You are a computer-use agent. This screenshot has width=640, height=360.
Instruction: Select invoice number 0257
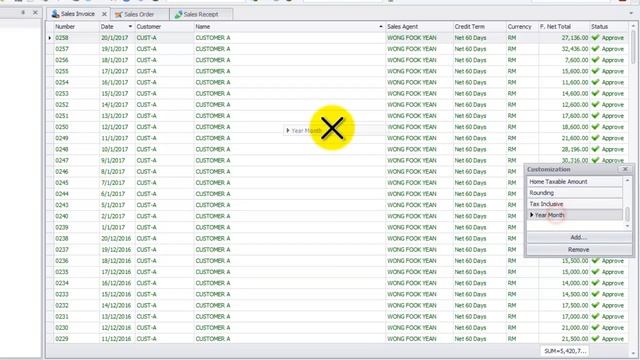pos(62,49)
